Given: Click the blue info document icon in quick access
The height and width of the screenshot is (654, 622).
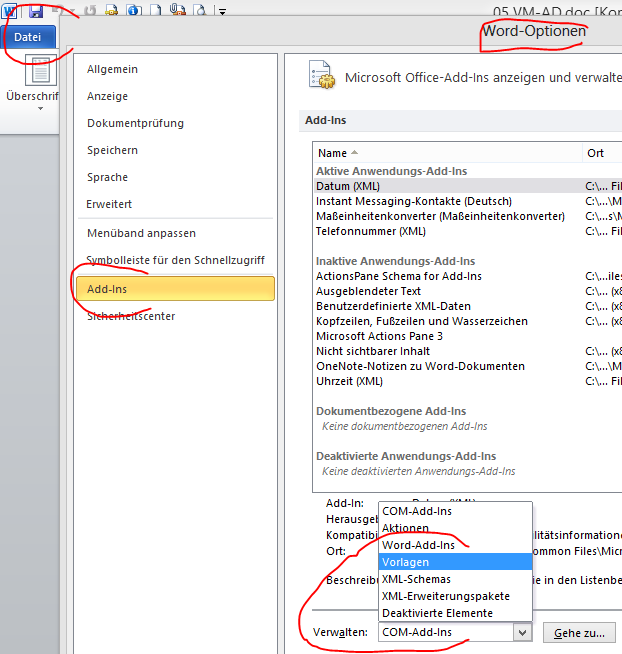Looking at the screenshot, I should [x=134, y=10].
